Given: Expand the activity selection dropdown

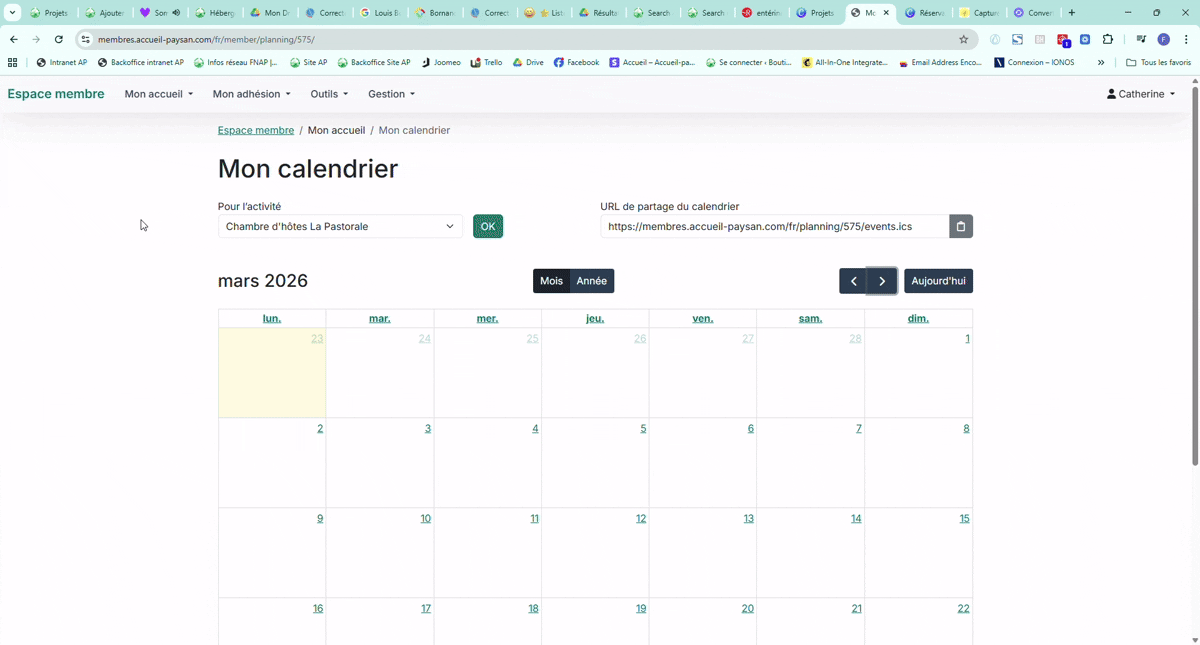Looking at the screenshot, I should coord(340,227).
